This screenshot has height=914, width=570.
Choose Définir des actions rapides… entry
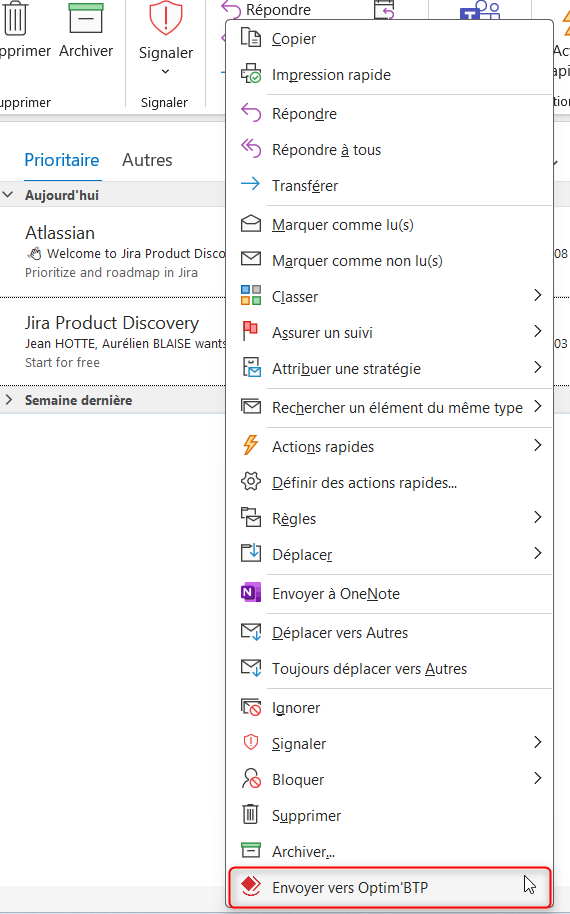click(389, 483)
